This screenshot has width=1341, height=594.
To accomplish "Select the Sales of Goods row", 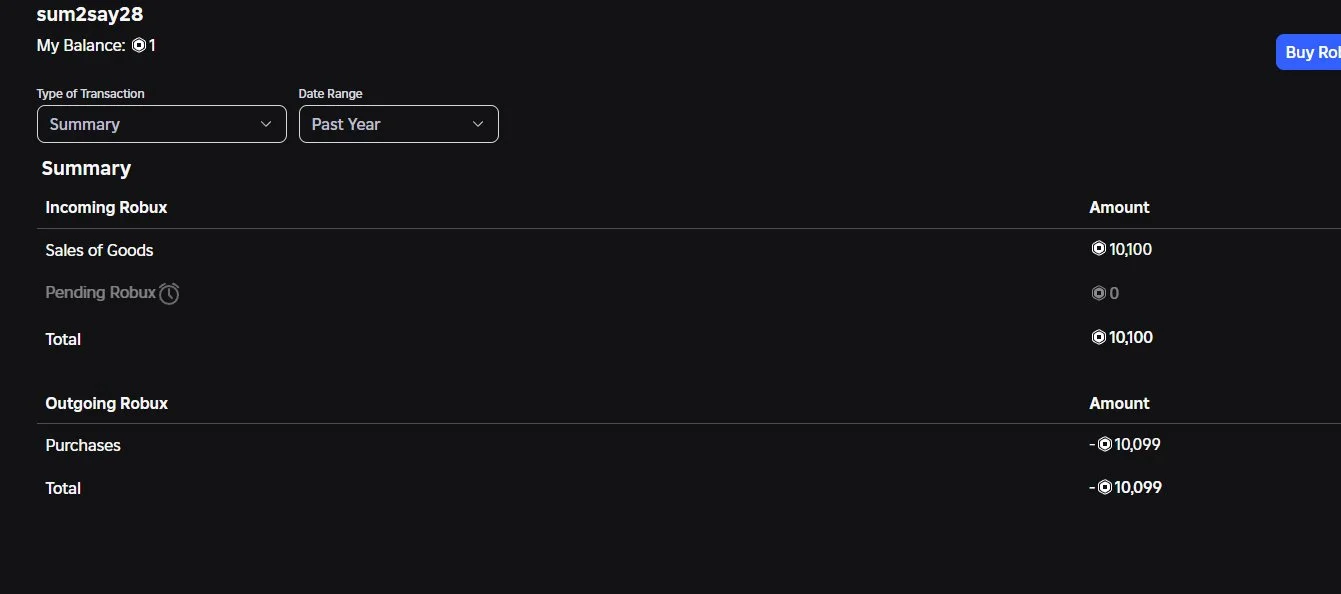I will [x=99, y=250].
